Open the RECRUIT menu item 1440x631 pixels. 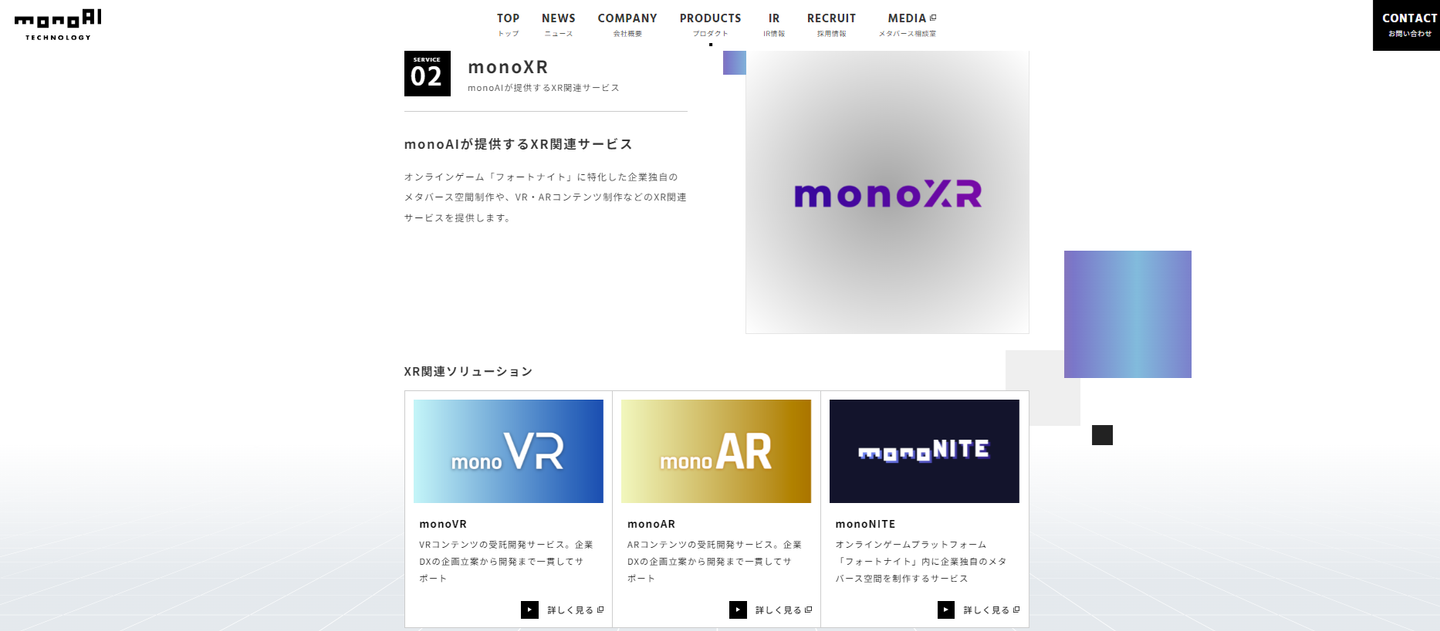coord(831,25)
